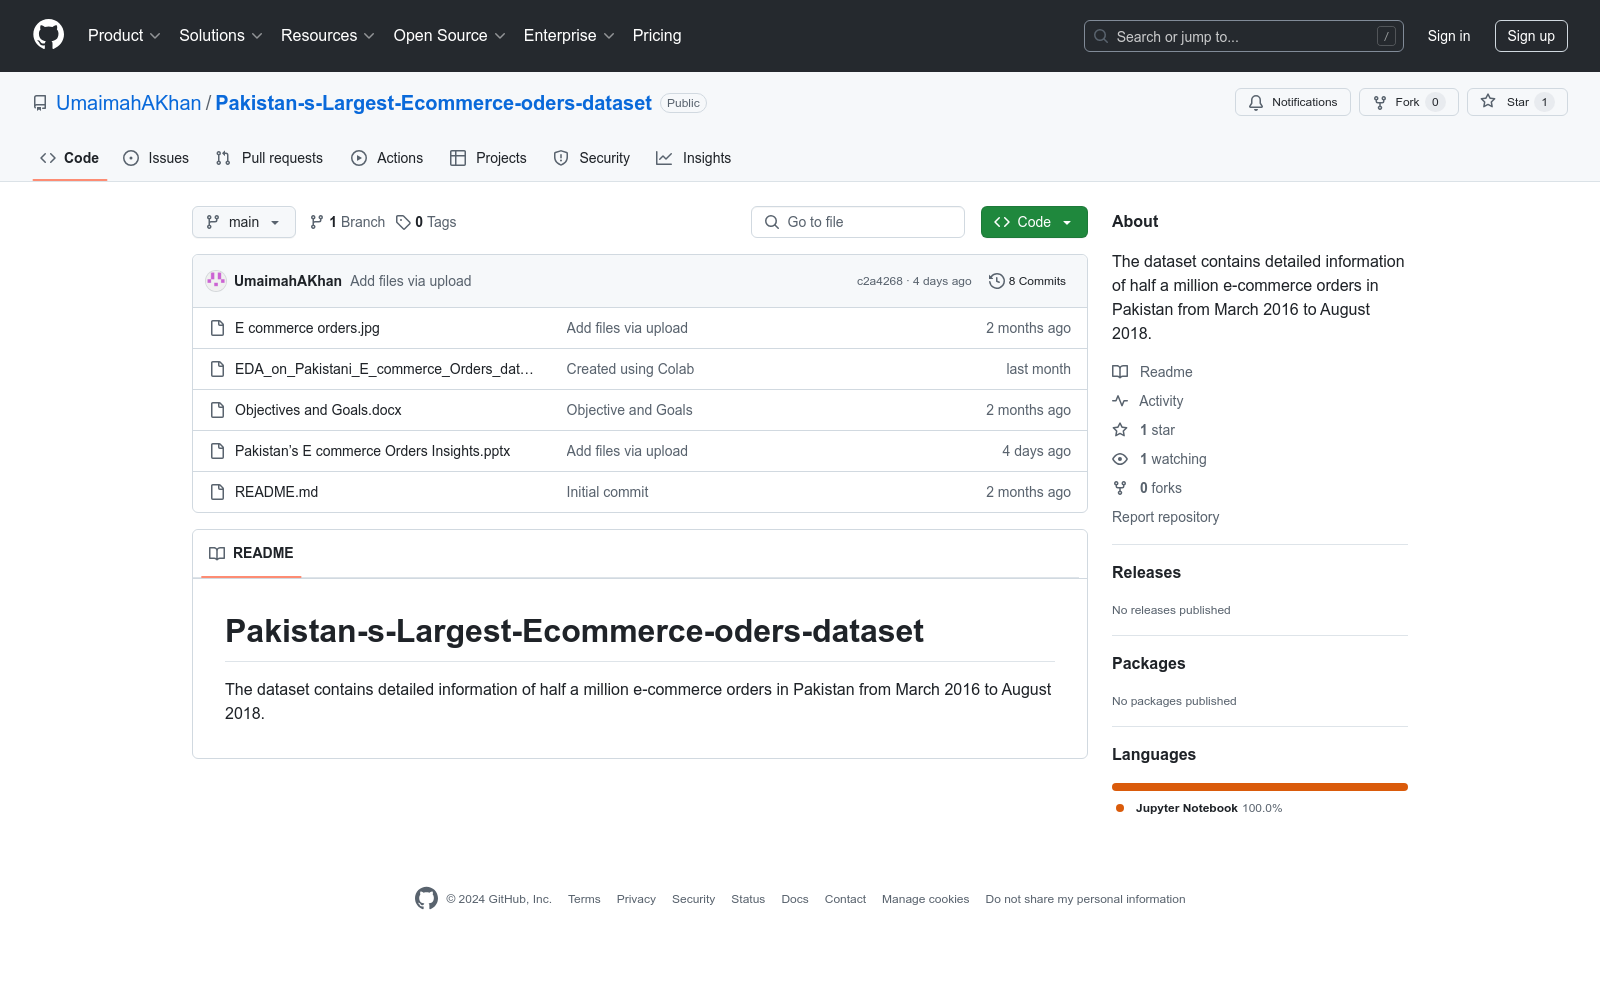The image size is (1600, 1000).
Task: Click file icon for the Insights.pptx file
Action: [x=217, y=451]
